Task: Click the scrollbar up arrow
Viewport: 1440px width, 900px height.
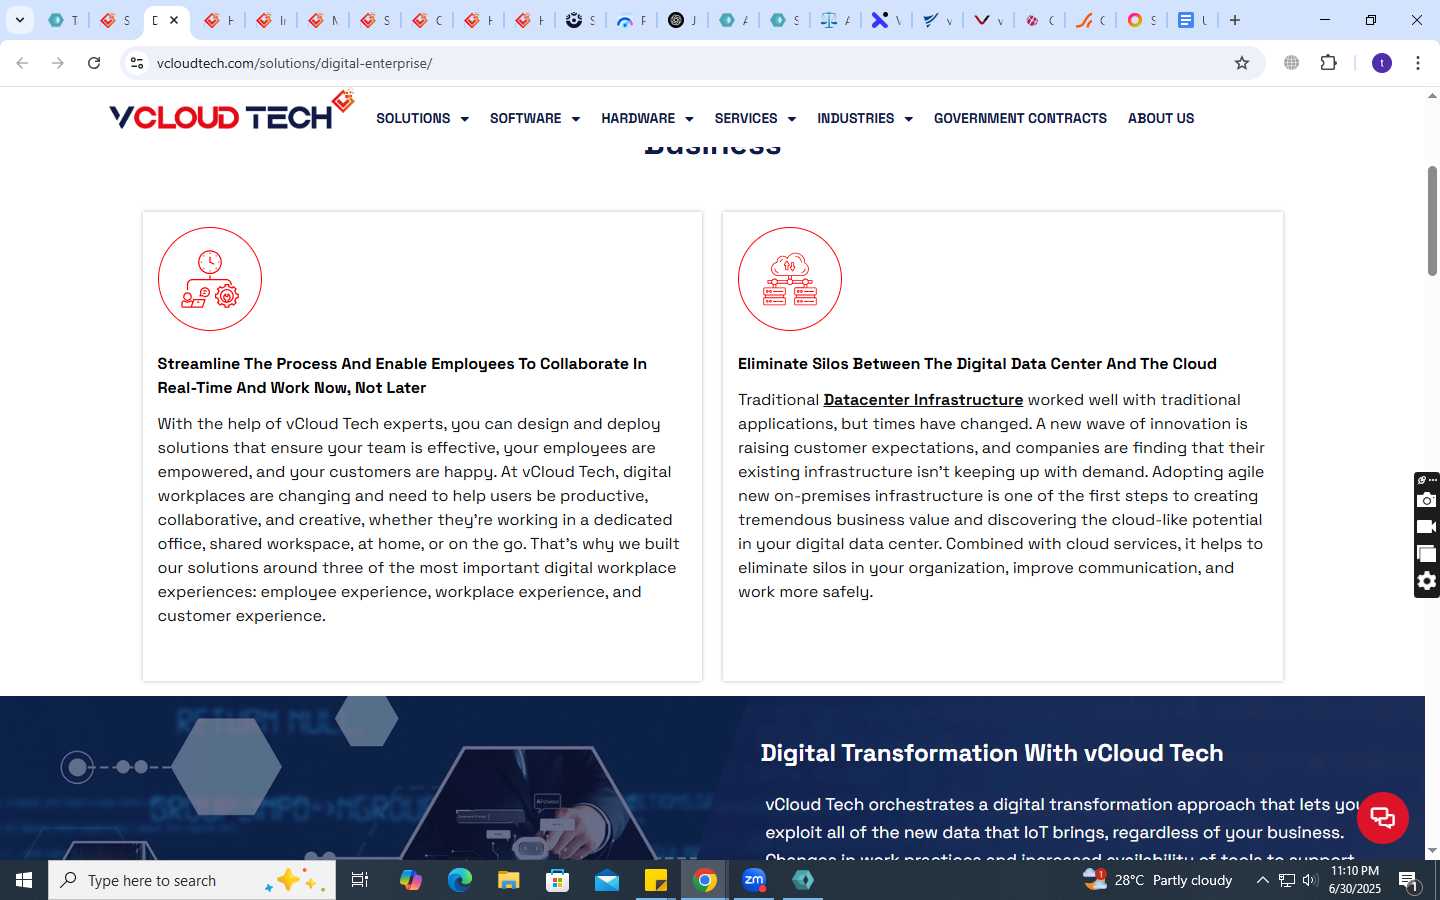Action: (x=1432, y=96)
